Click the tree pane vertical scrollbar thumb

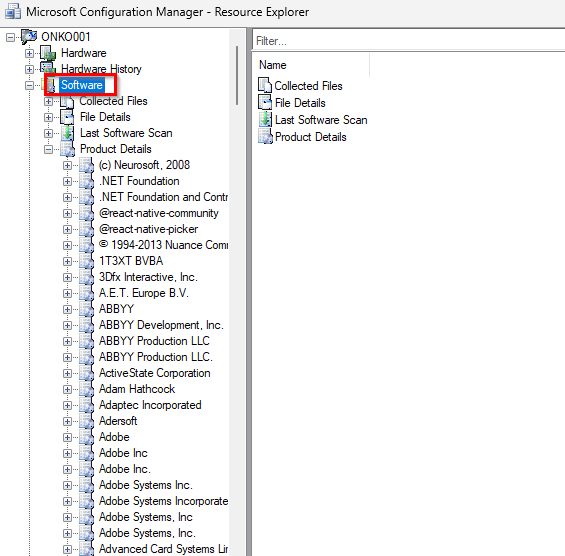pyautogui.click(x=237, y=75)
